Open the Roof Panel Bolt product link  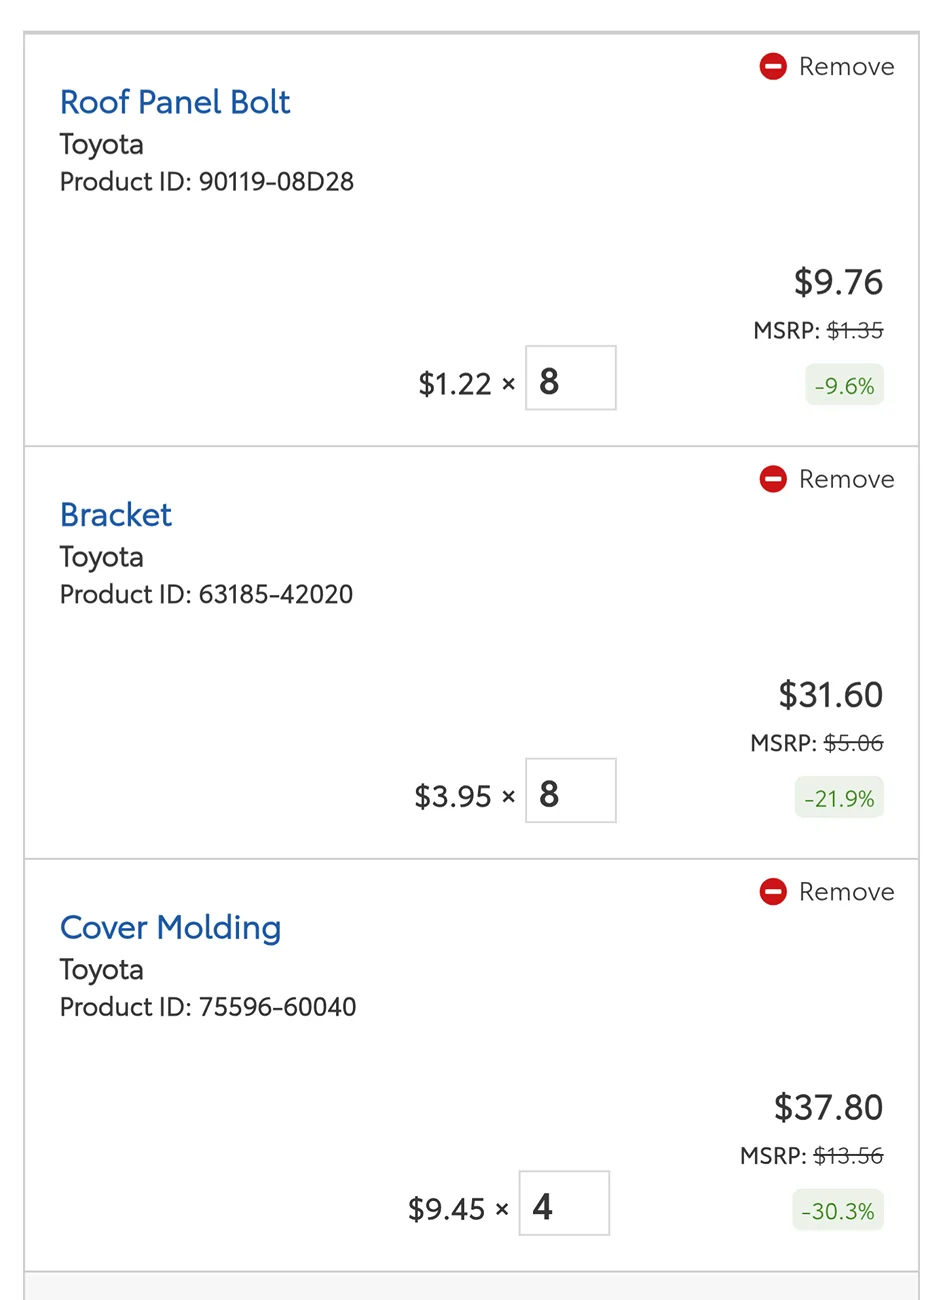pyautogui.click(x=175, y=102)
